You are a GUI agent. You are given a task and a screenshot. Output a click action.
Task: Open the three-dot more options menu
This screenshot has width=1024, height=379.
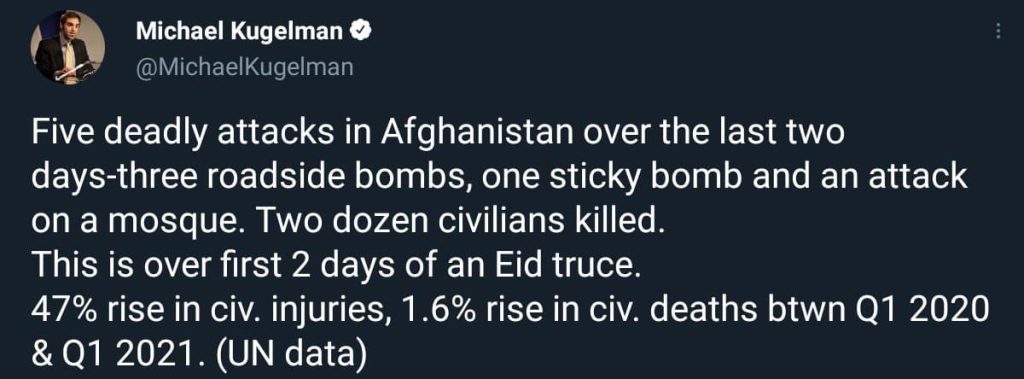pyautogui.click(x=999, y=31)
